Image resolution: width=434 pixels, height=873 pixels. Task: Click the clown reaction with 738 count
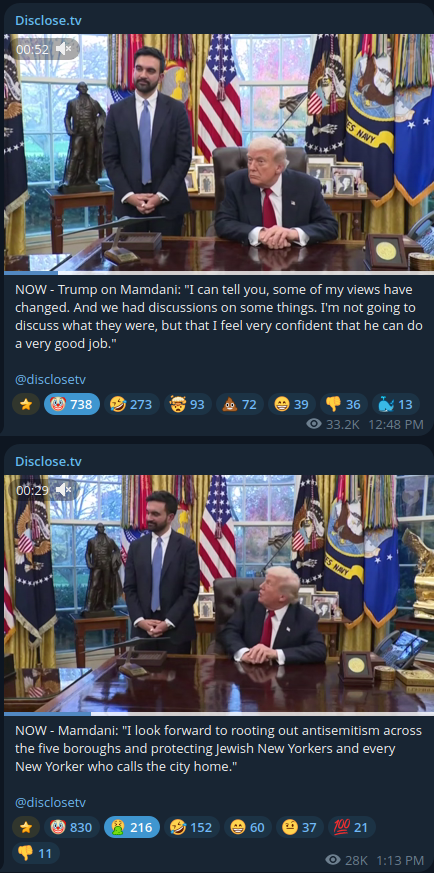click(x=72, y=404)
